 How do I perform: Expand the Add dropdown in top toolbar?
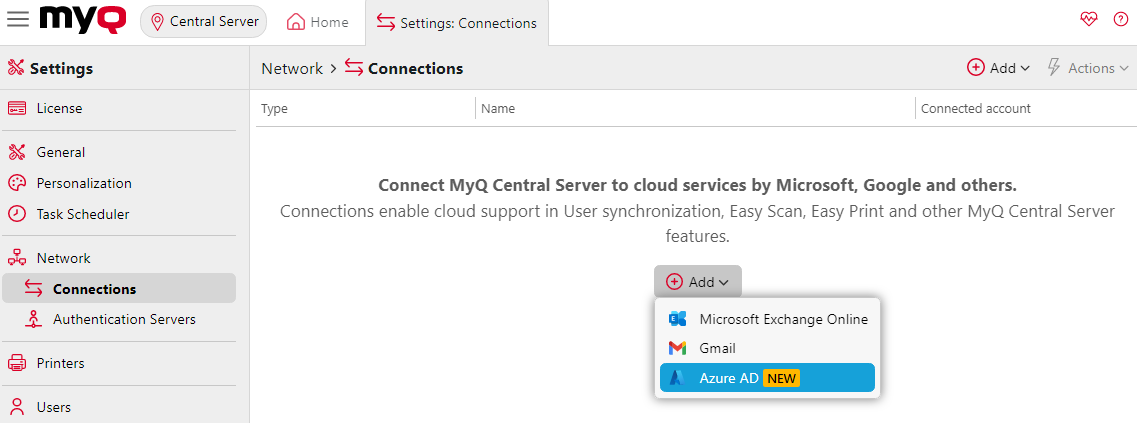click(998, 68)
